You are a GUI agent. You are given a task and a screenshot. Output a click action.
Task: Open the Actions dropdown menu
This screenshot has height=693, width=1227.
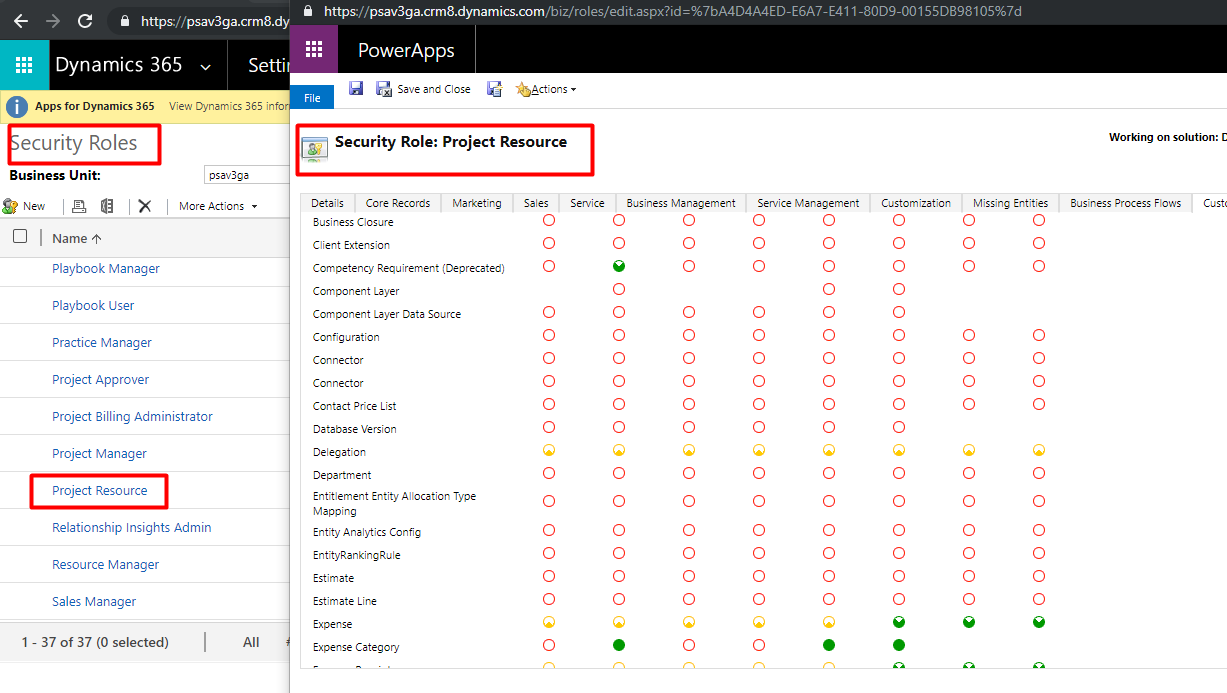(546, 89)
